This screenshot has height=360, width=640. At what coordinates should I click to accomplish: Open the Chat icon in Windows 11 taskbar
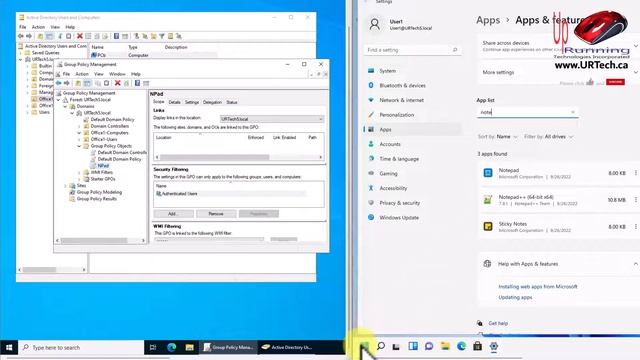[429, 346]
